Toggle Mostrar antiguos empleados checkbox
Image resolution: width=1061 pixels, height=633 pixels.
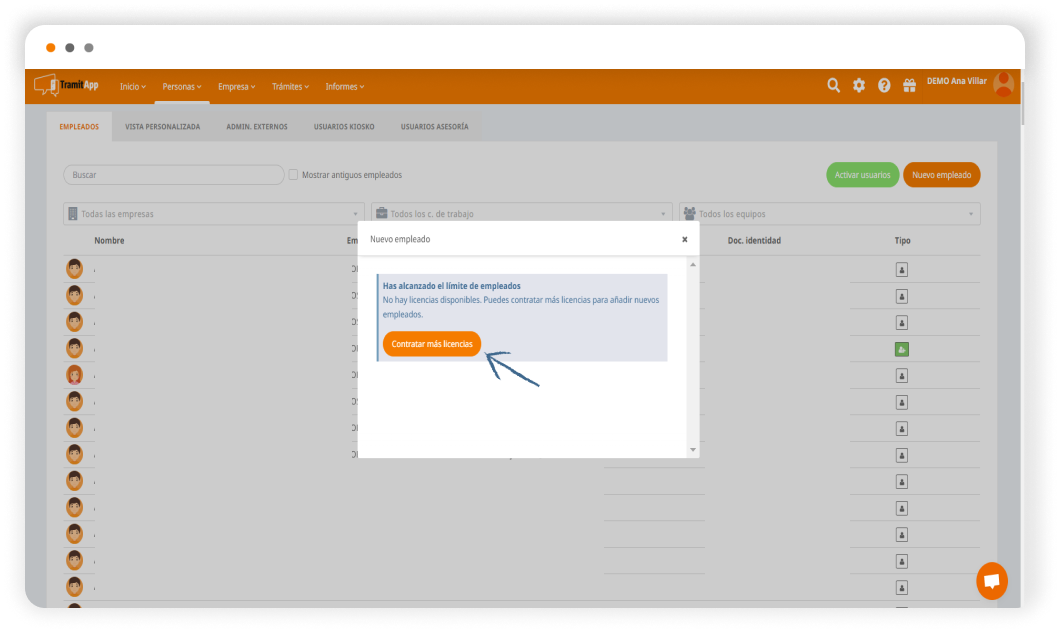[x=294, y=175]
